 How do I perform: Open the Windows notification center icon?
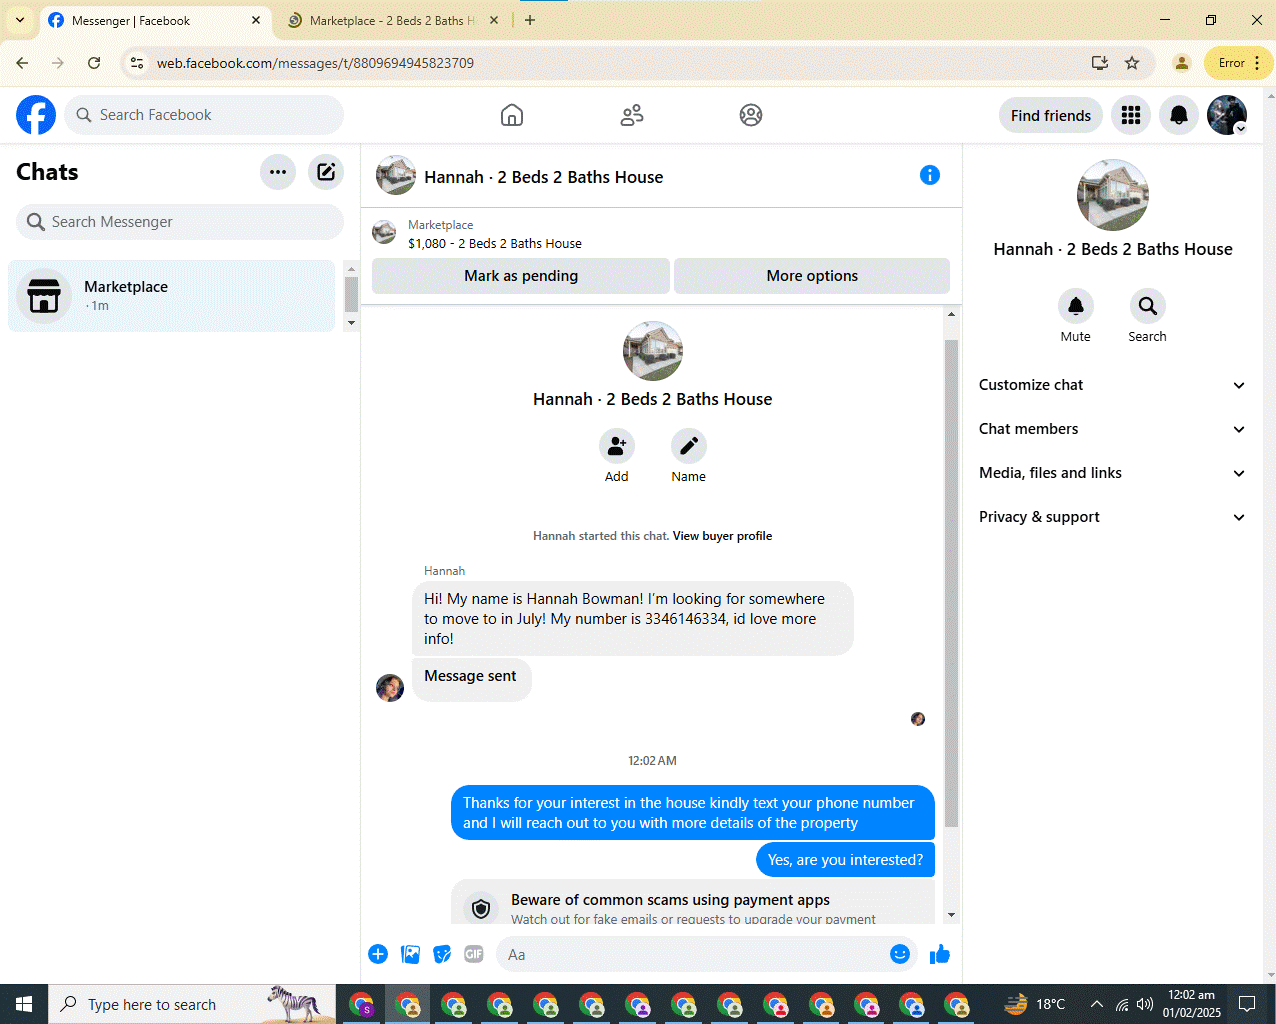pos(1247,1004)
